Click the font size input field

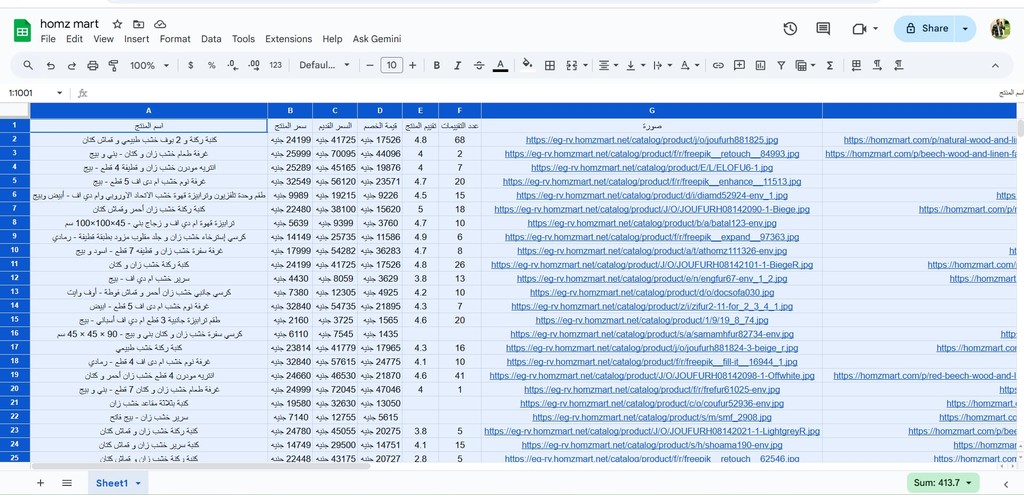392,65
